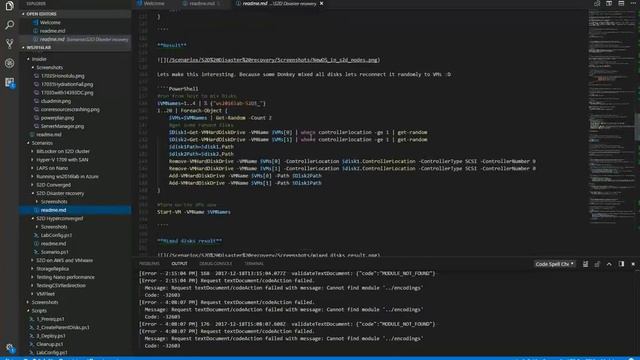Collapse the Scripts folder

coord(39,311)
